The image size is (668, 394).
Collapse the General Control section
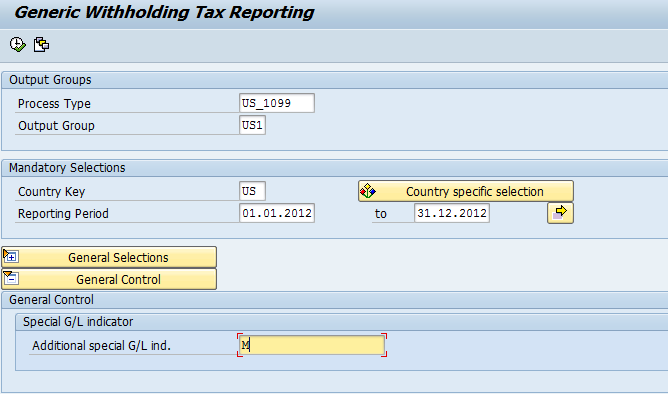[x=109, y=279]
